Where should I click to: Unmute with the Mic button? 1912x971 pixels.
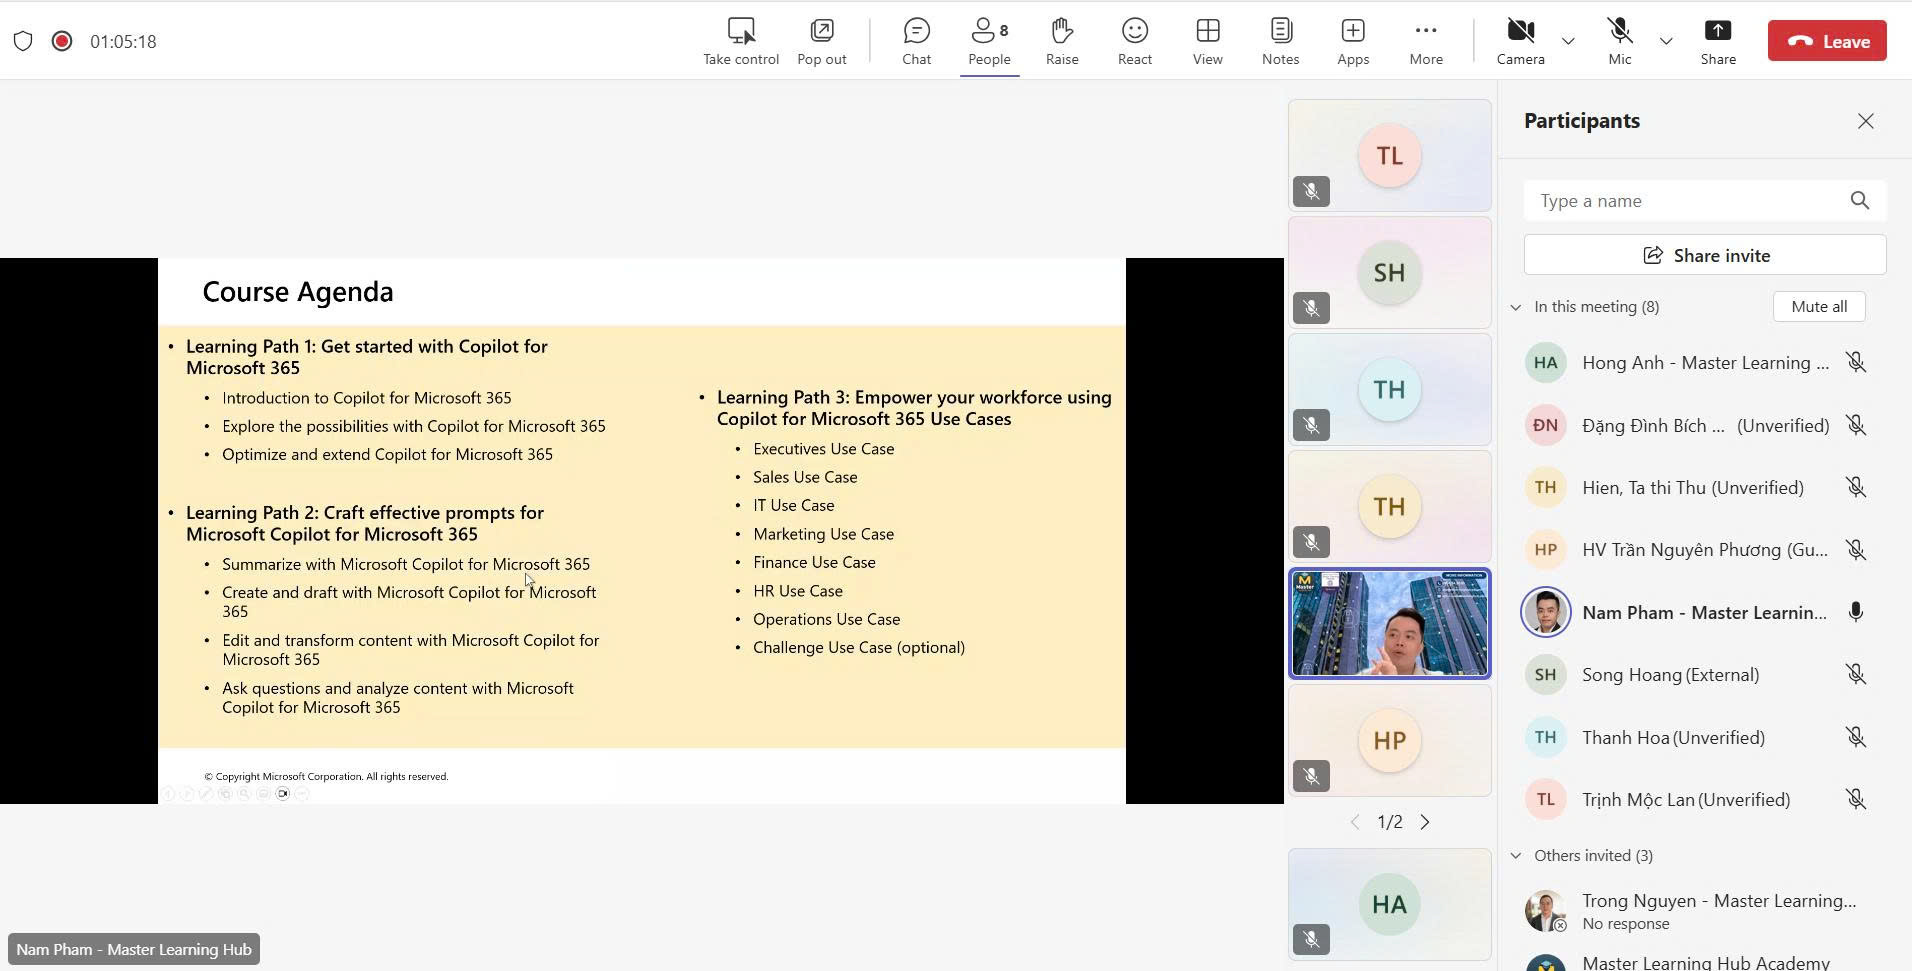(1620, 41)
